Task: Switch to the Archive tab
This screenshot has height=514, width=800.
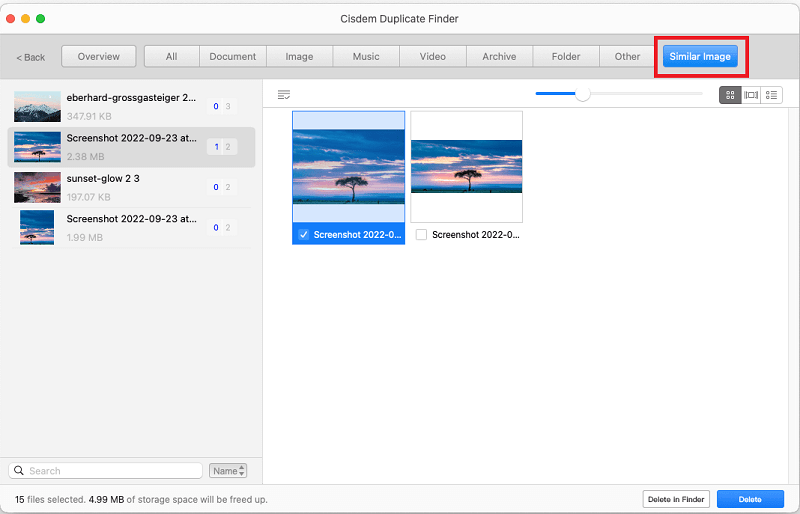Action: [x=499, y=57]
